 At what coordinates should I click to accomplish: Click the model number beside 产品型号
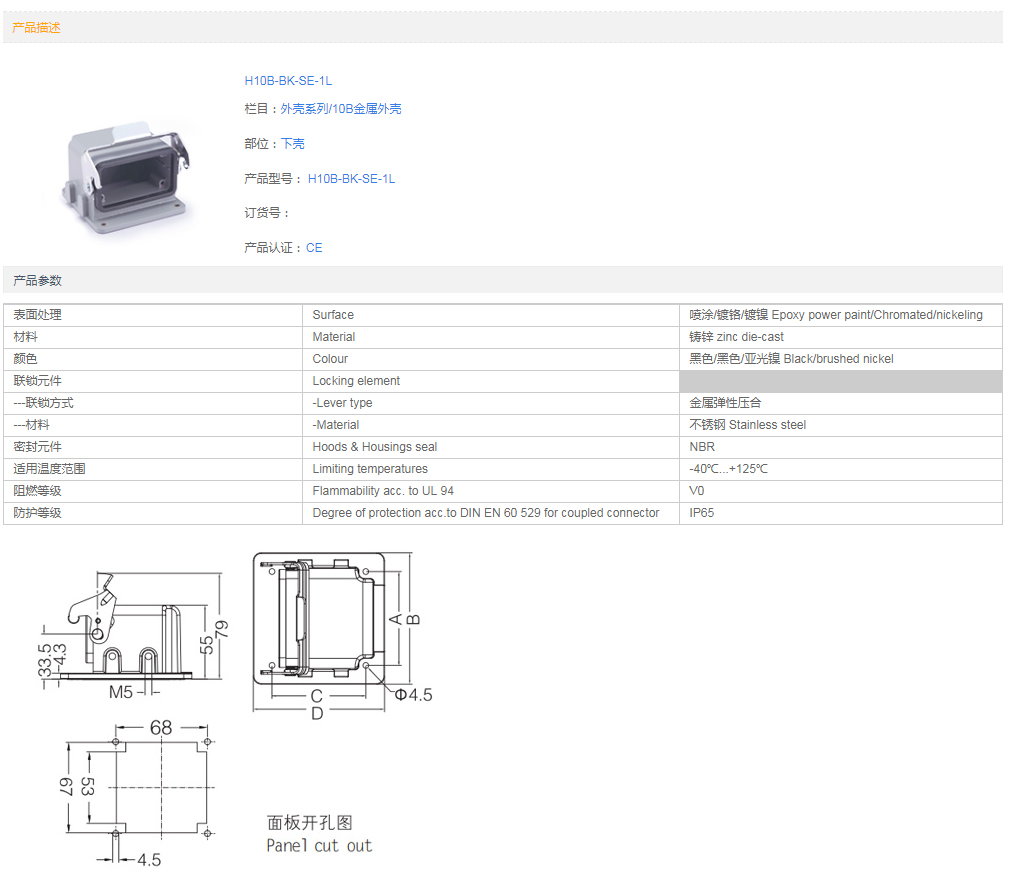pos(351,179)
